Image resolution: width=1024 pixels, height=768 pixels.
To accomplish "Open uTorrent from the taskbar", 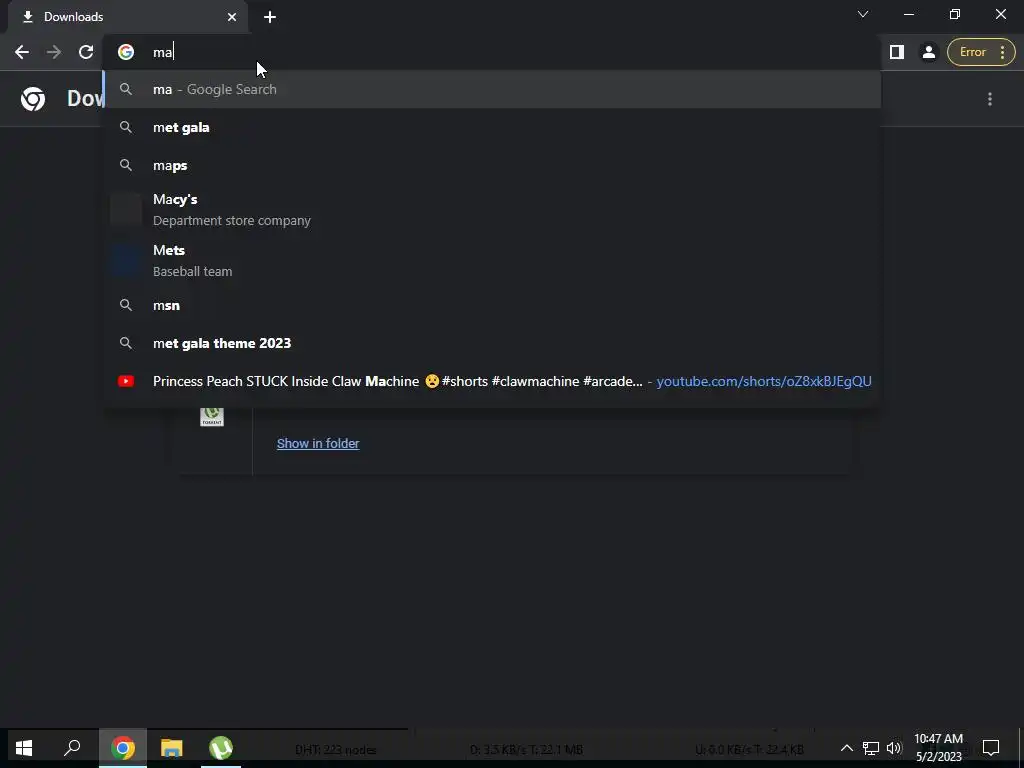I will (221, 748).
